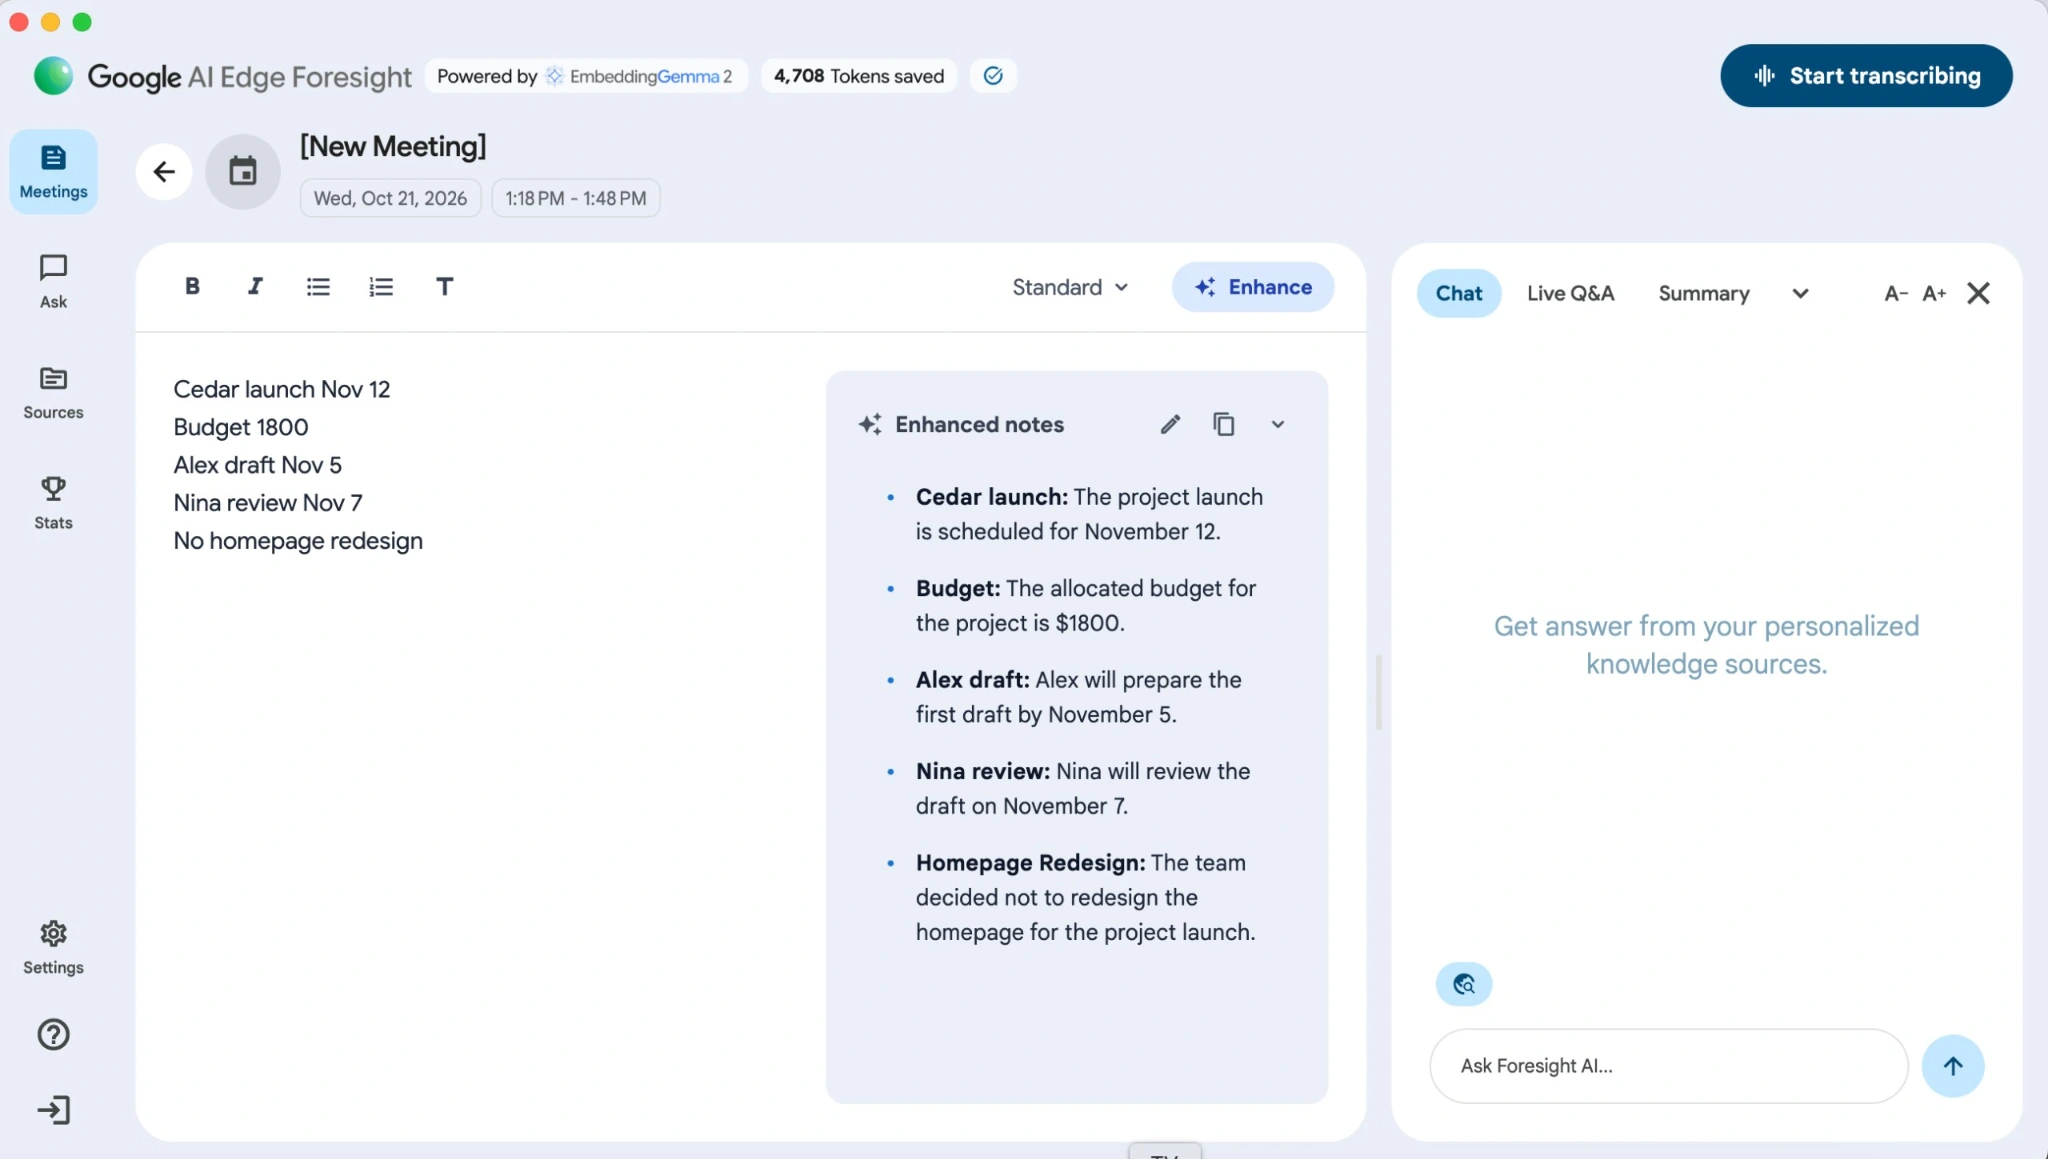Click the Wed, Oct 21, 2026 date chip

click(390, 198)
